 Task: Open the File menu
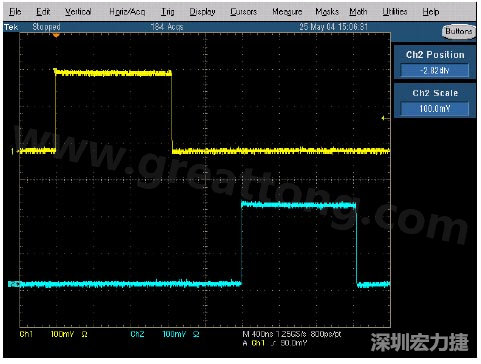(x=15, y=12)
